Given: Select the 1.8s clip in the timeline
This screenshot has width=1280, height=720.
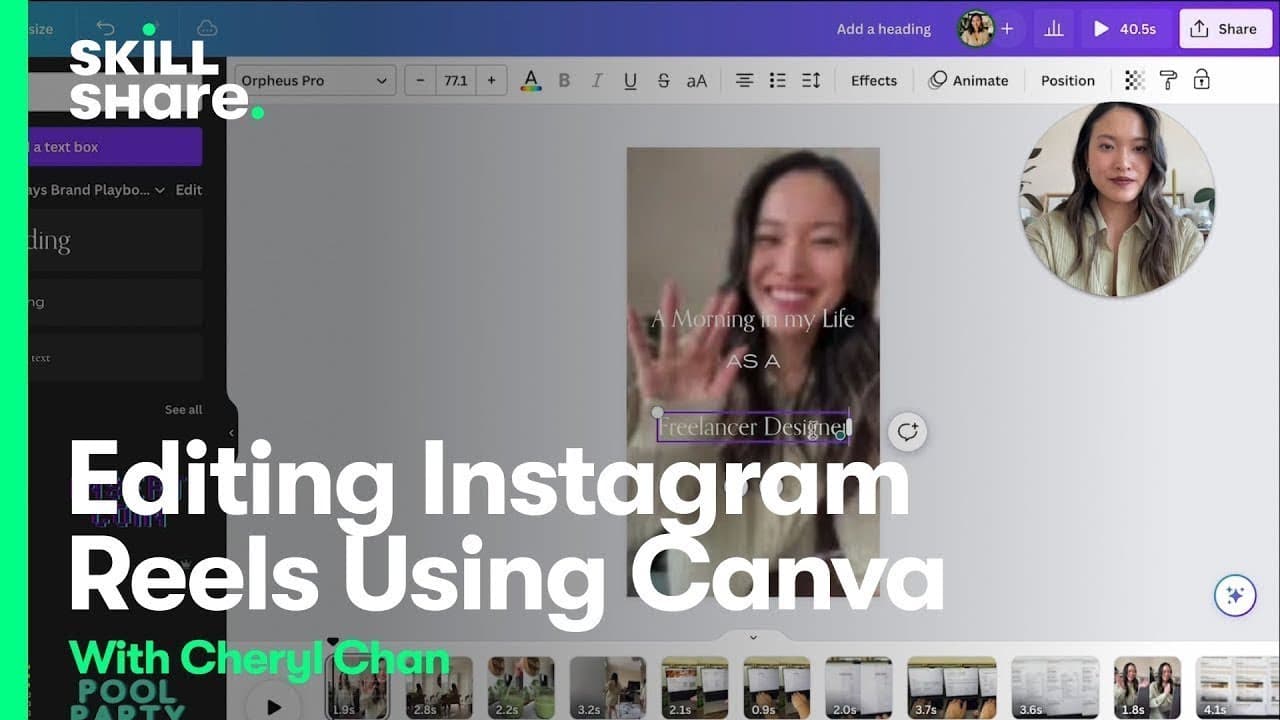Looking at the screenshot, I should click(x=1148, y=688).
